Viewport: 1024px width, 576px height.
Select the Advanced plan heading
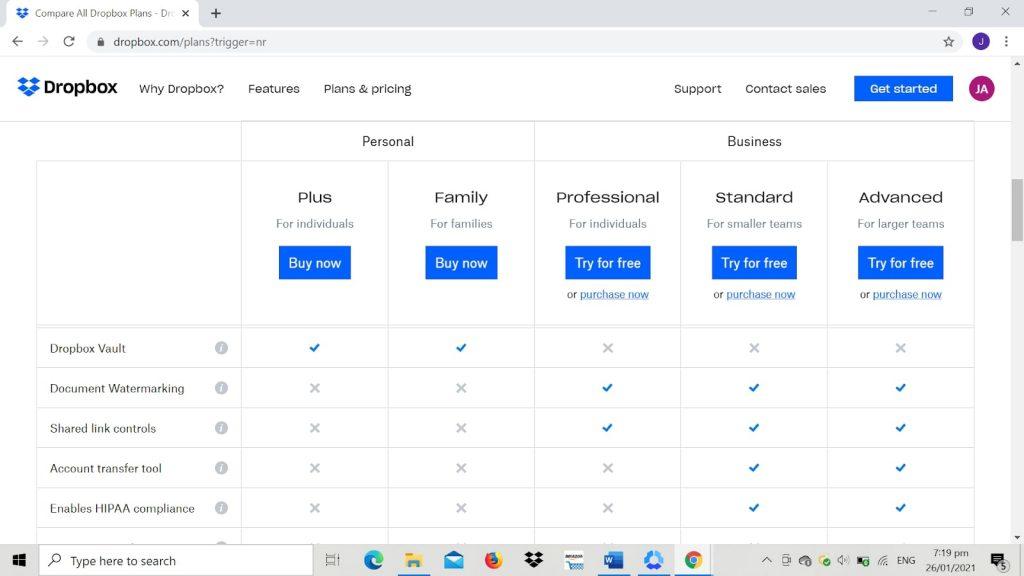click(x=901, y=197)
